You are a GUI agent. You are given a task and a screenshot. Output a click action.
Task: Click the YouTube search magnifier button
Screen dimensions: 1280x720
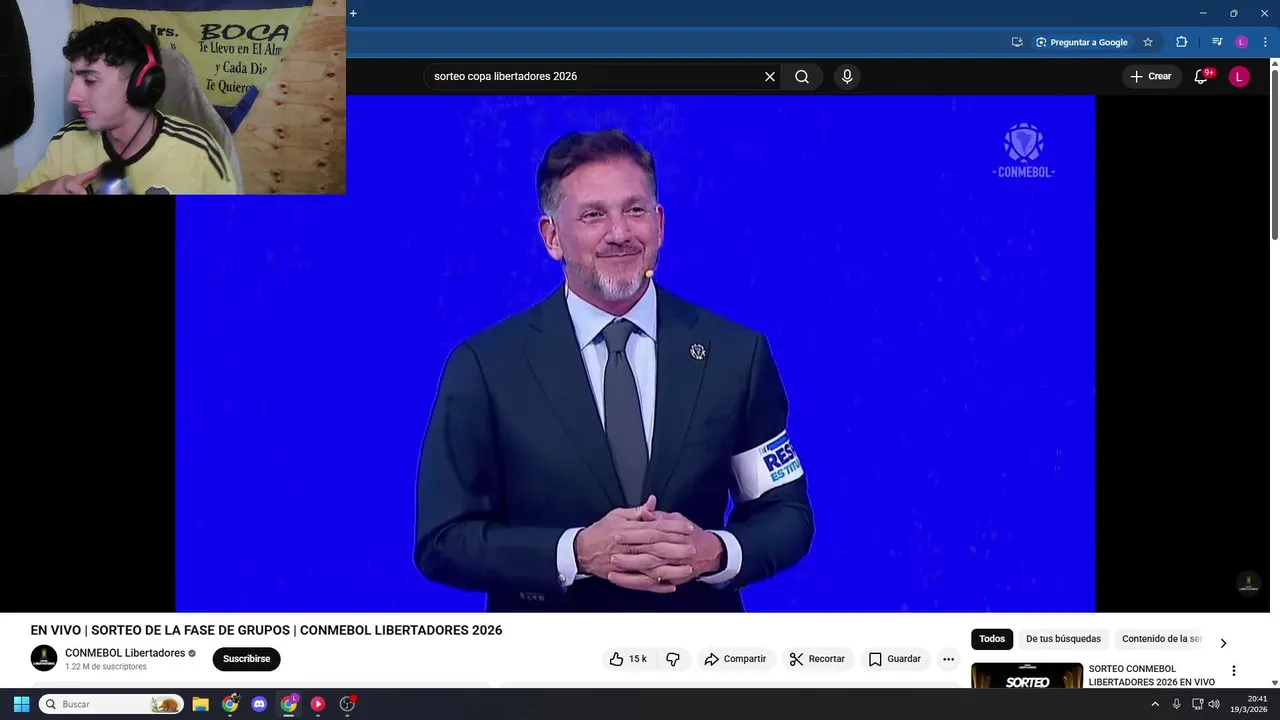coord(802,76)
